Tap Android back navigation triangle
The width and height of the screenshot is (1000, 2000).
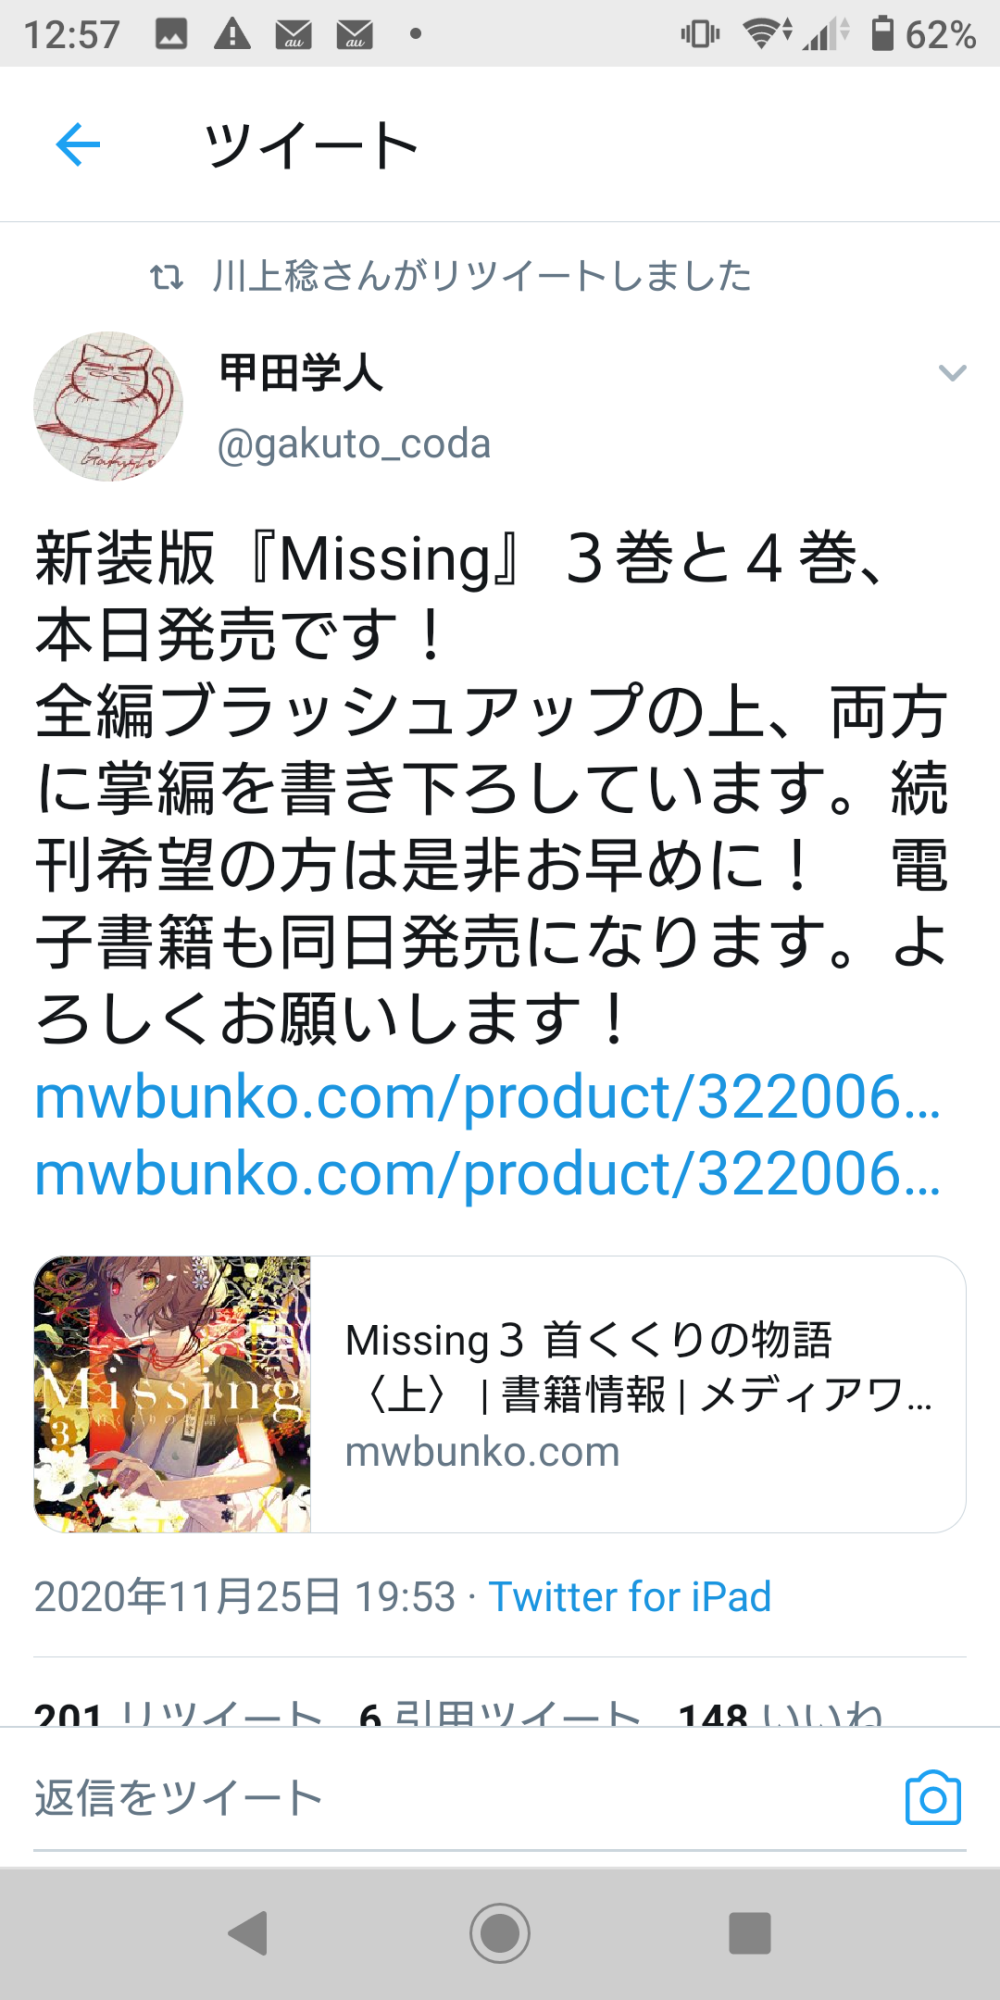point(248,1933)
